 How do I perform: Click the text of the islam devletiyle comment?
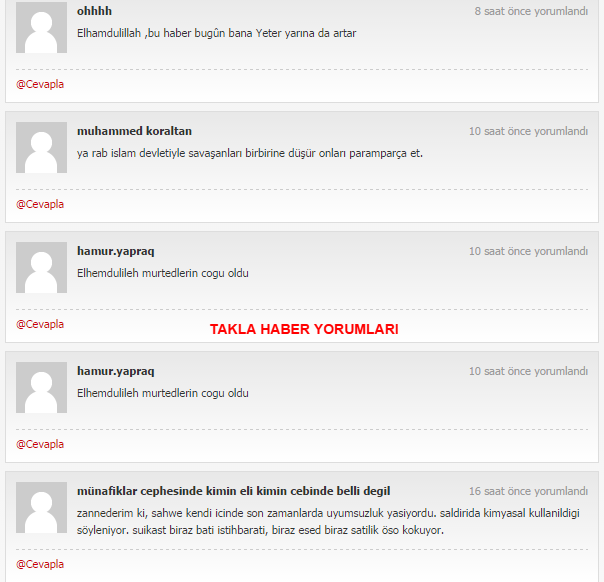tap(250, 153)
